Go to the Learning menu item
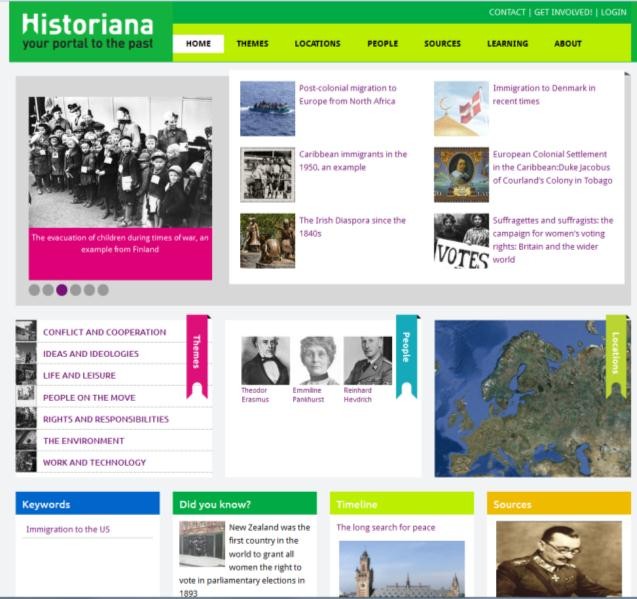The image size is (637, 599). (507, 44)
